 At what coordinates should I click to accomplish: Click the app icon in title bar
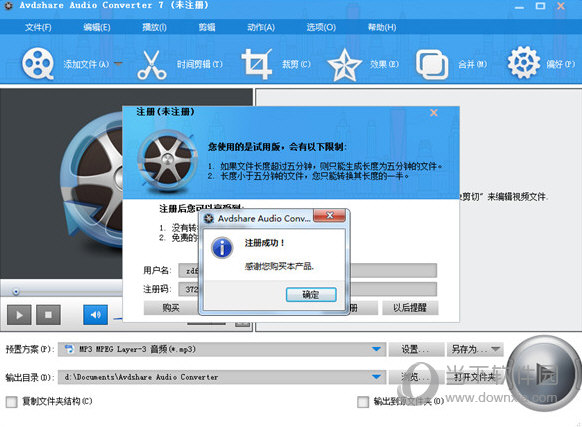[8, 5]
